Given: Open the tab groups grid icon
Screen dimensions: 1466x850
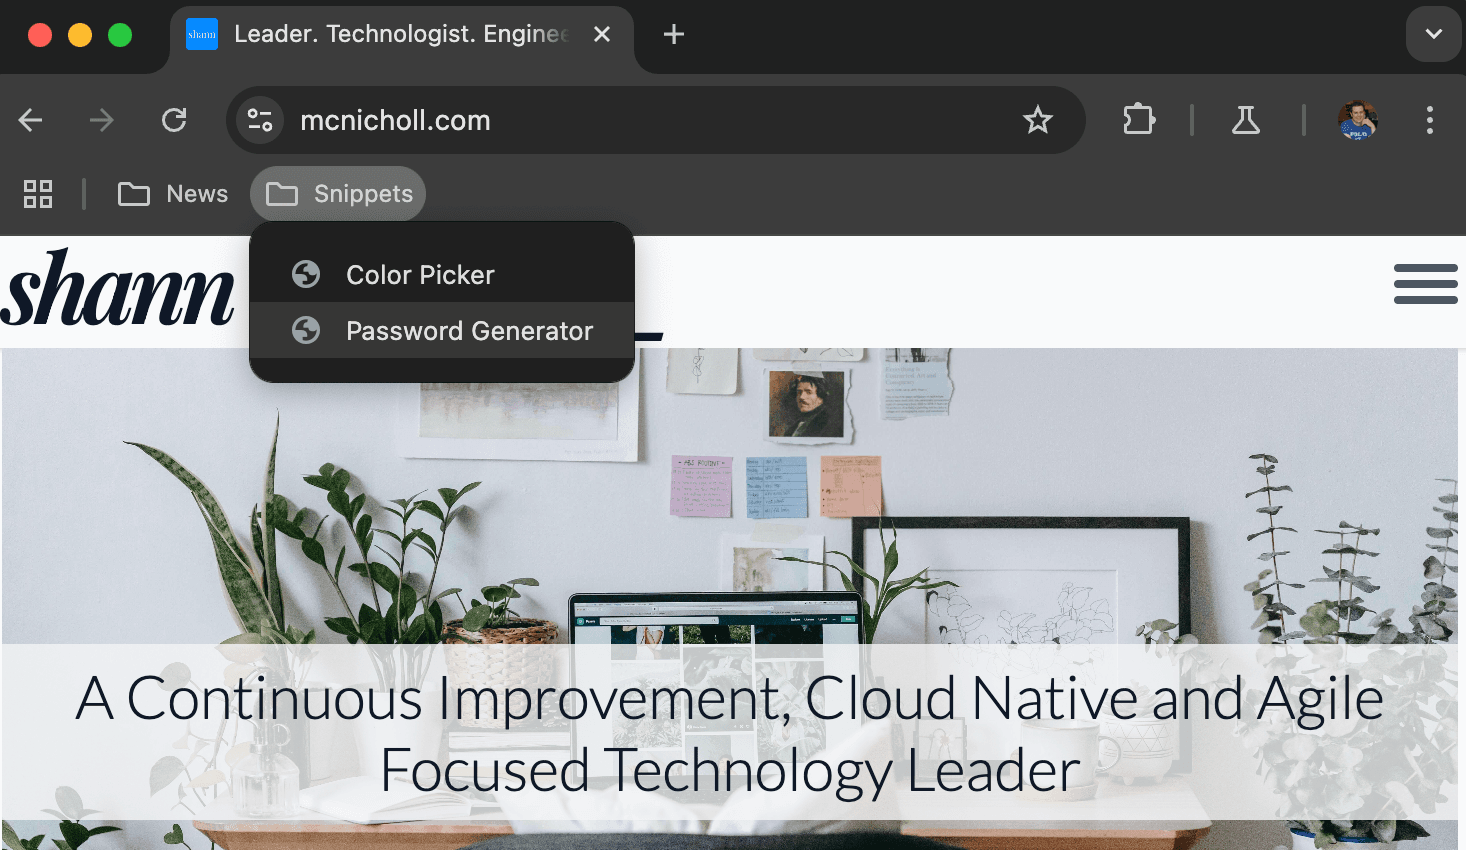Looking at the screenshot, I should (x=38, y=194).
